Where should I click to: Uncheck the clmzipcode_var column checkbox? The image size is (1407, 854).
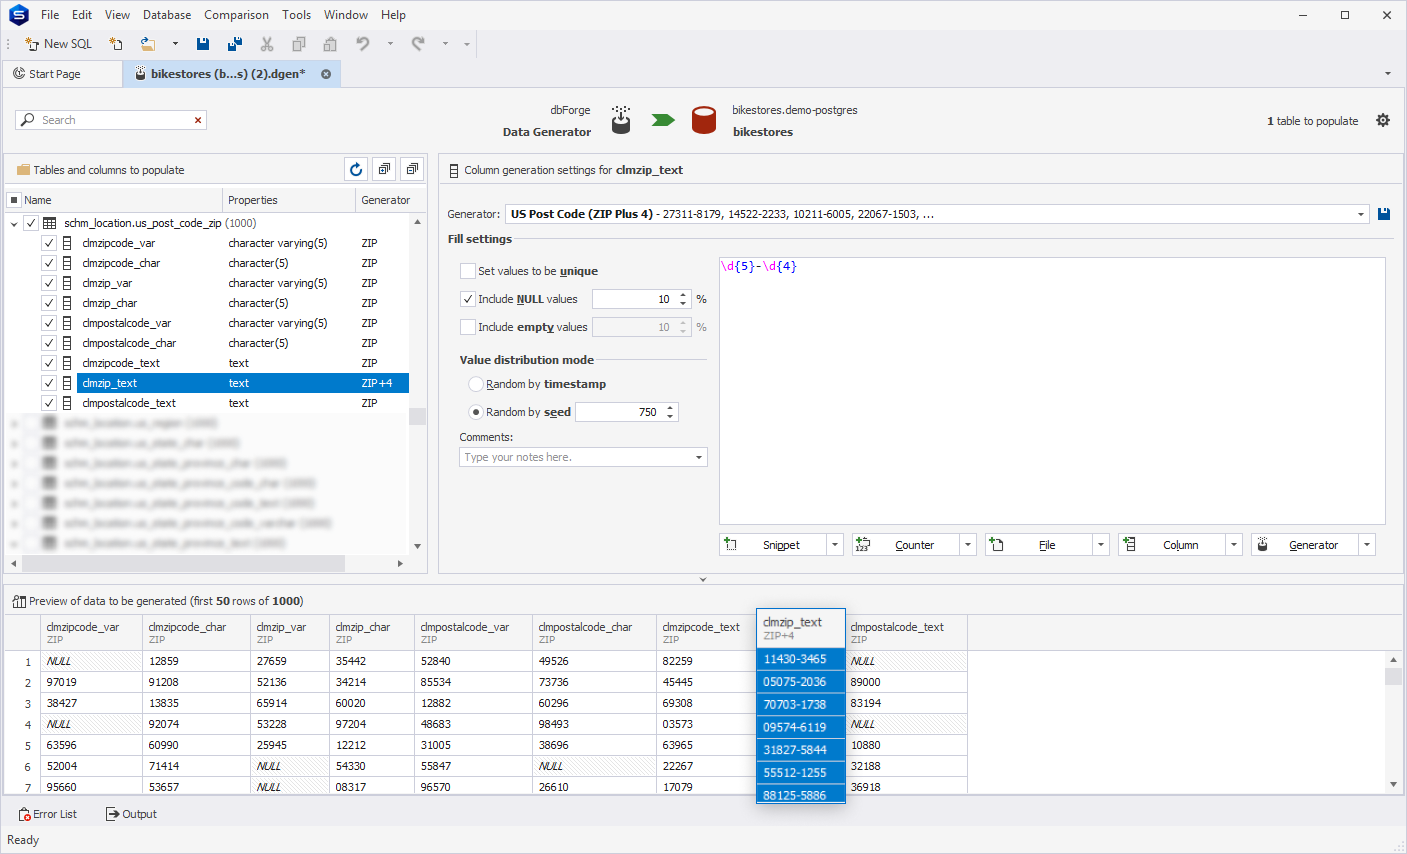click(48, 243)
